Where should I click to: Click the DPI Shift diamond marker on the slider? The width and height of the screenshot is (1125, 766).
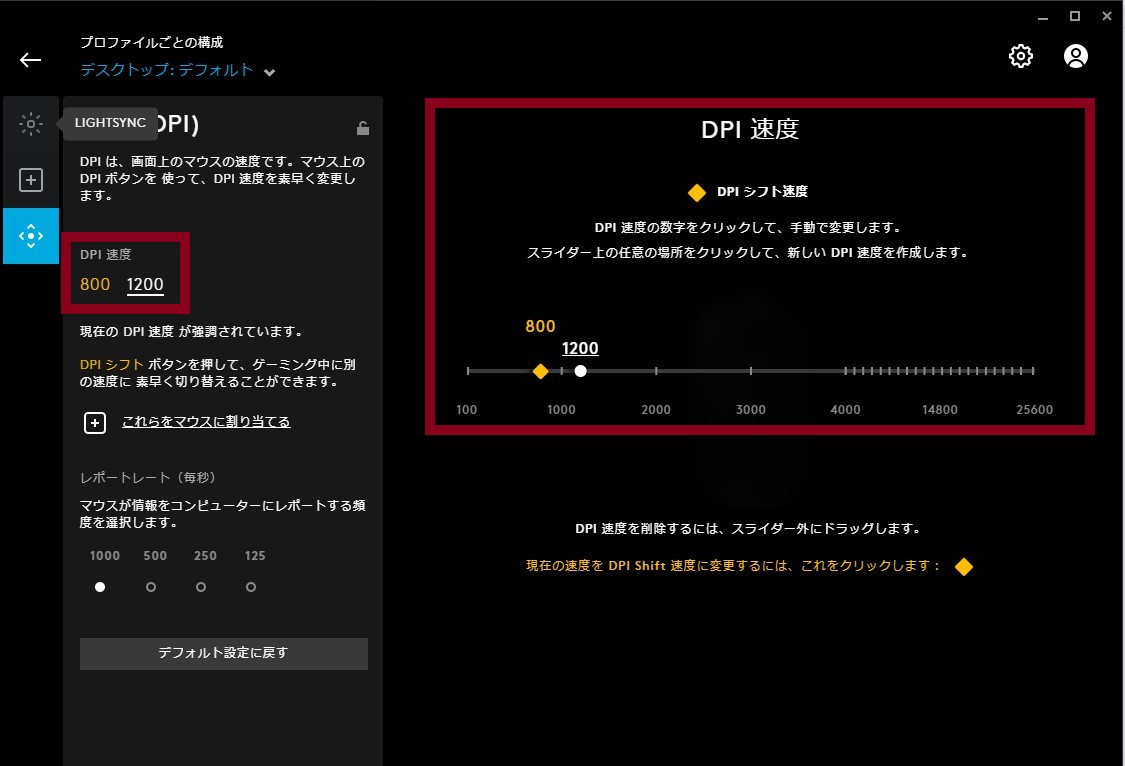coord(541,371)
